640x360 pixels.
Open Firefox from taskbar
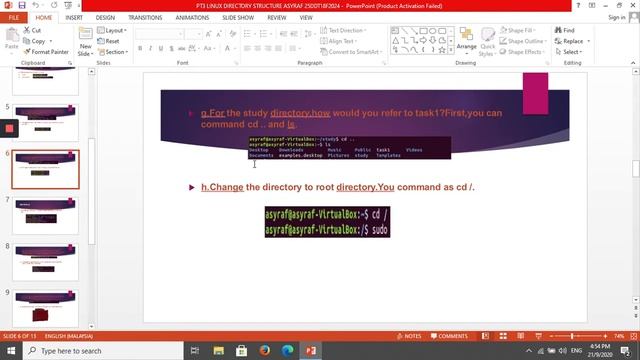click(x=264, y=351)
